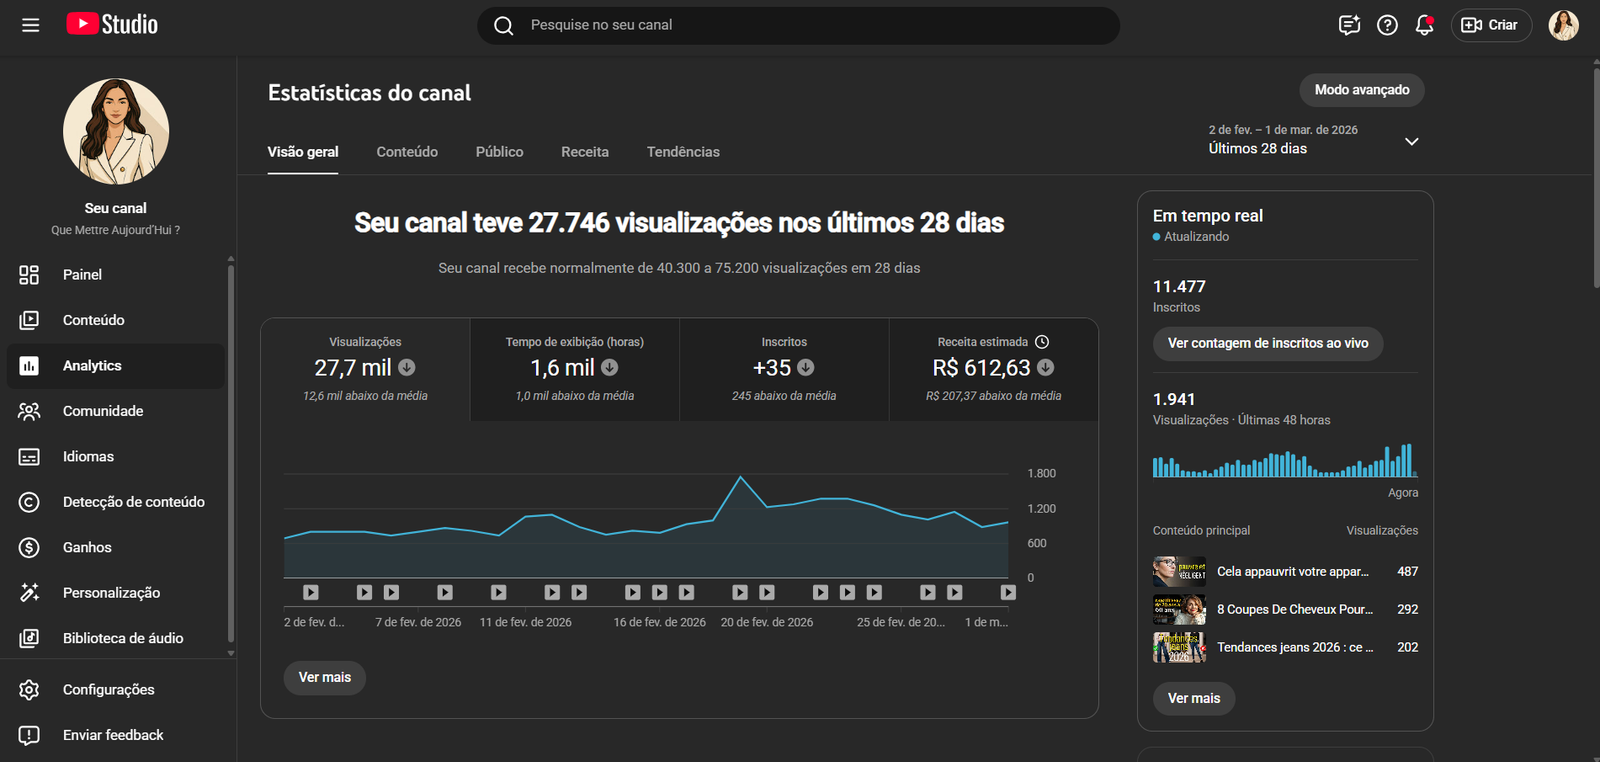Image resolution: width=1600 pixels, height=762 pixels.
Task: Open the Criar create menu
Action: pos(1490,25)
